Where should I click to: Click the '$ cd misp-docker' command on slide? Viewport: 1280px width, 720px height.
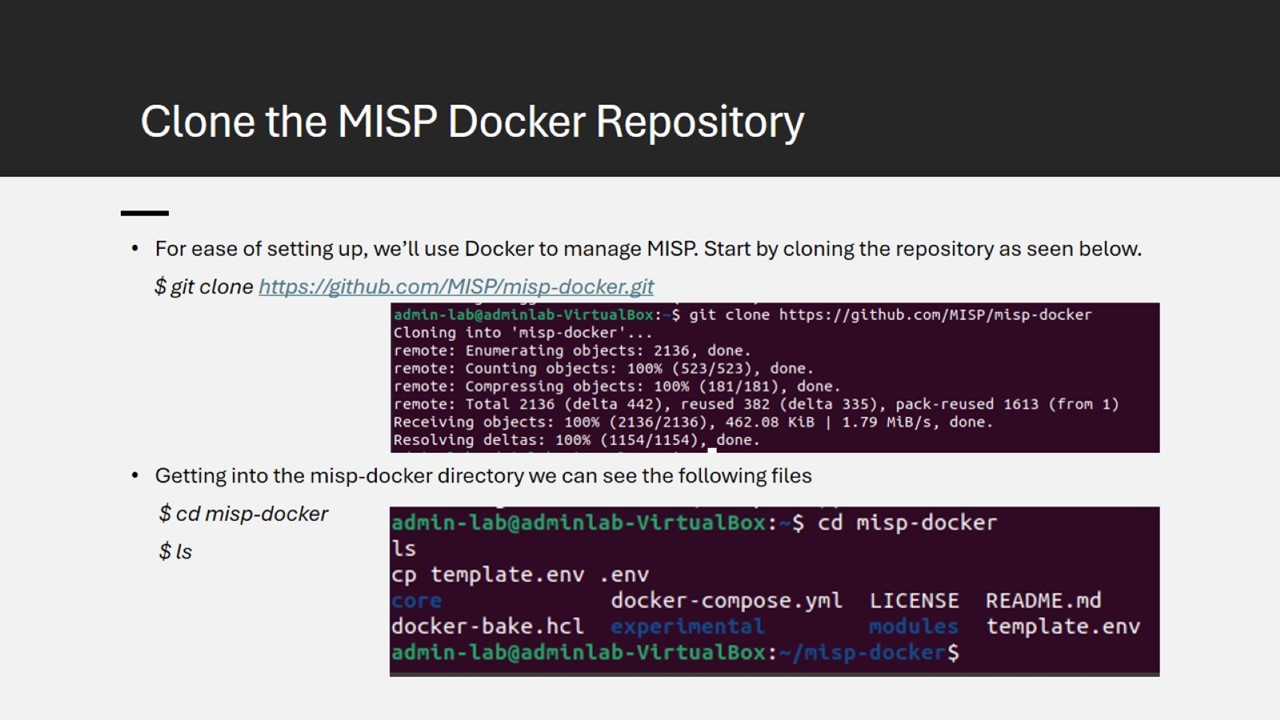click(x=243, y=514)
